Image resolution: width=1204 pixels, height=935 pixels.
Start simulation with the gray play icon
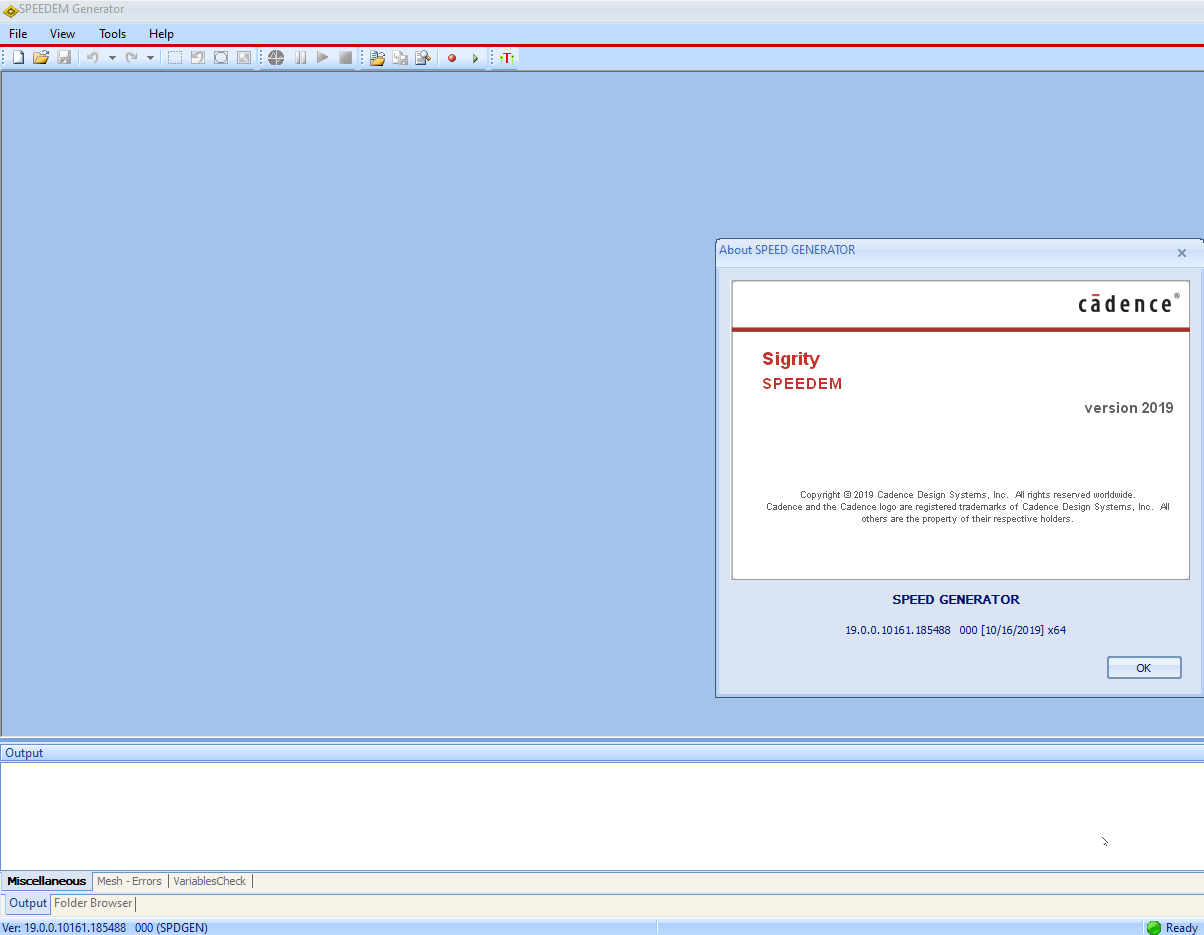322,58
